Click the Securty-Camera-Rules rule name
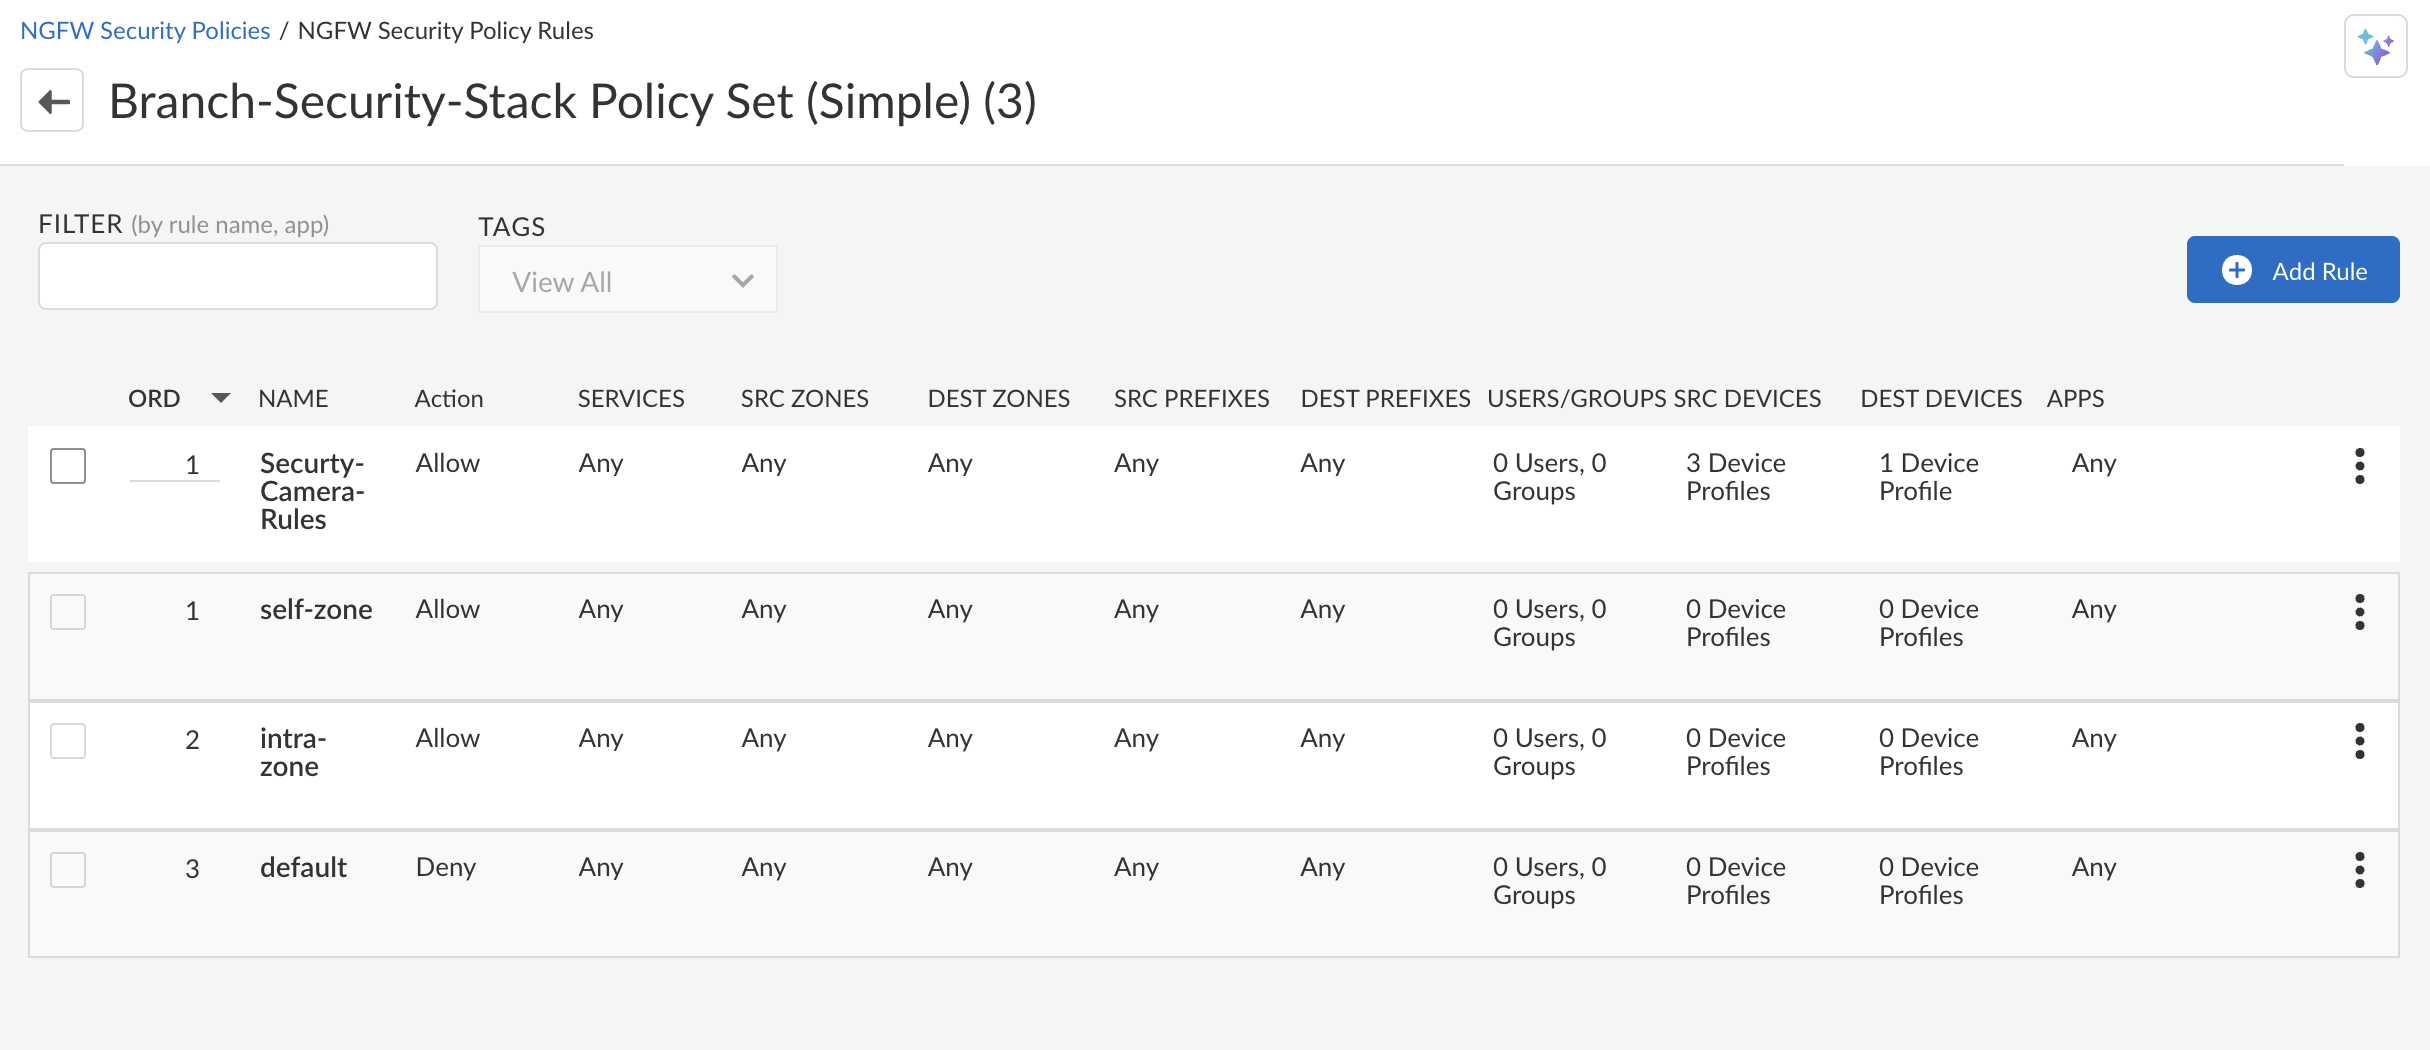The image size is (2430, 1050). point(311,491)
